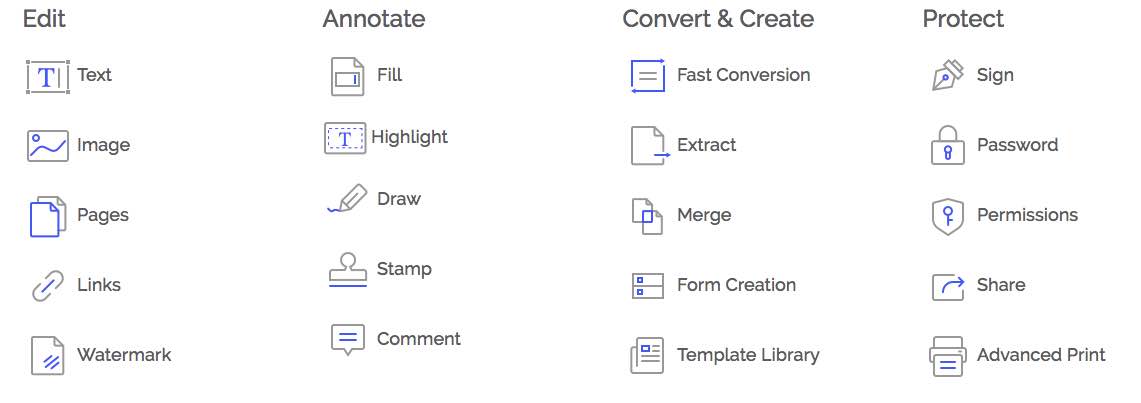Select the Fill form icon
Image resolution: width=1141 pixels, height=403 pixels.
tap(347, 76)
